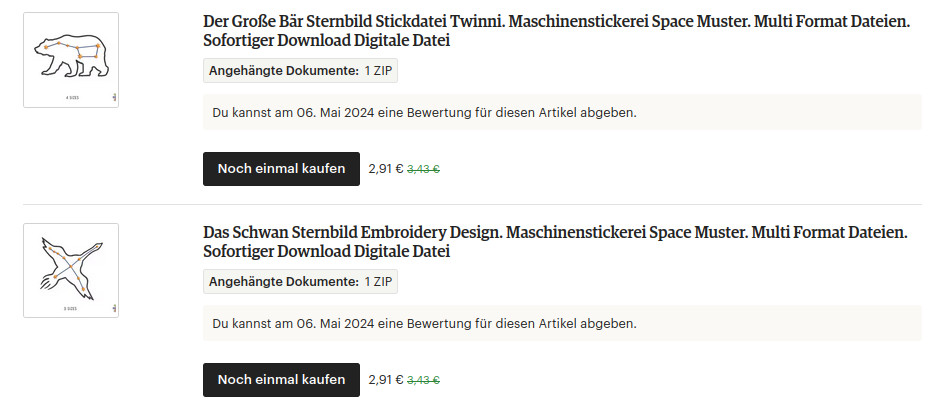The height and width of the screenshot is (412, 931).
Task: Click the '3 SIZES' label under swan drawing
Action: tap(71, 309)
